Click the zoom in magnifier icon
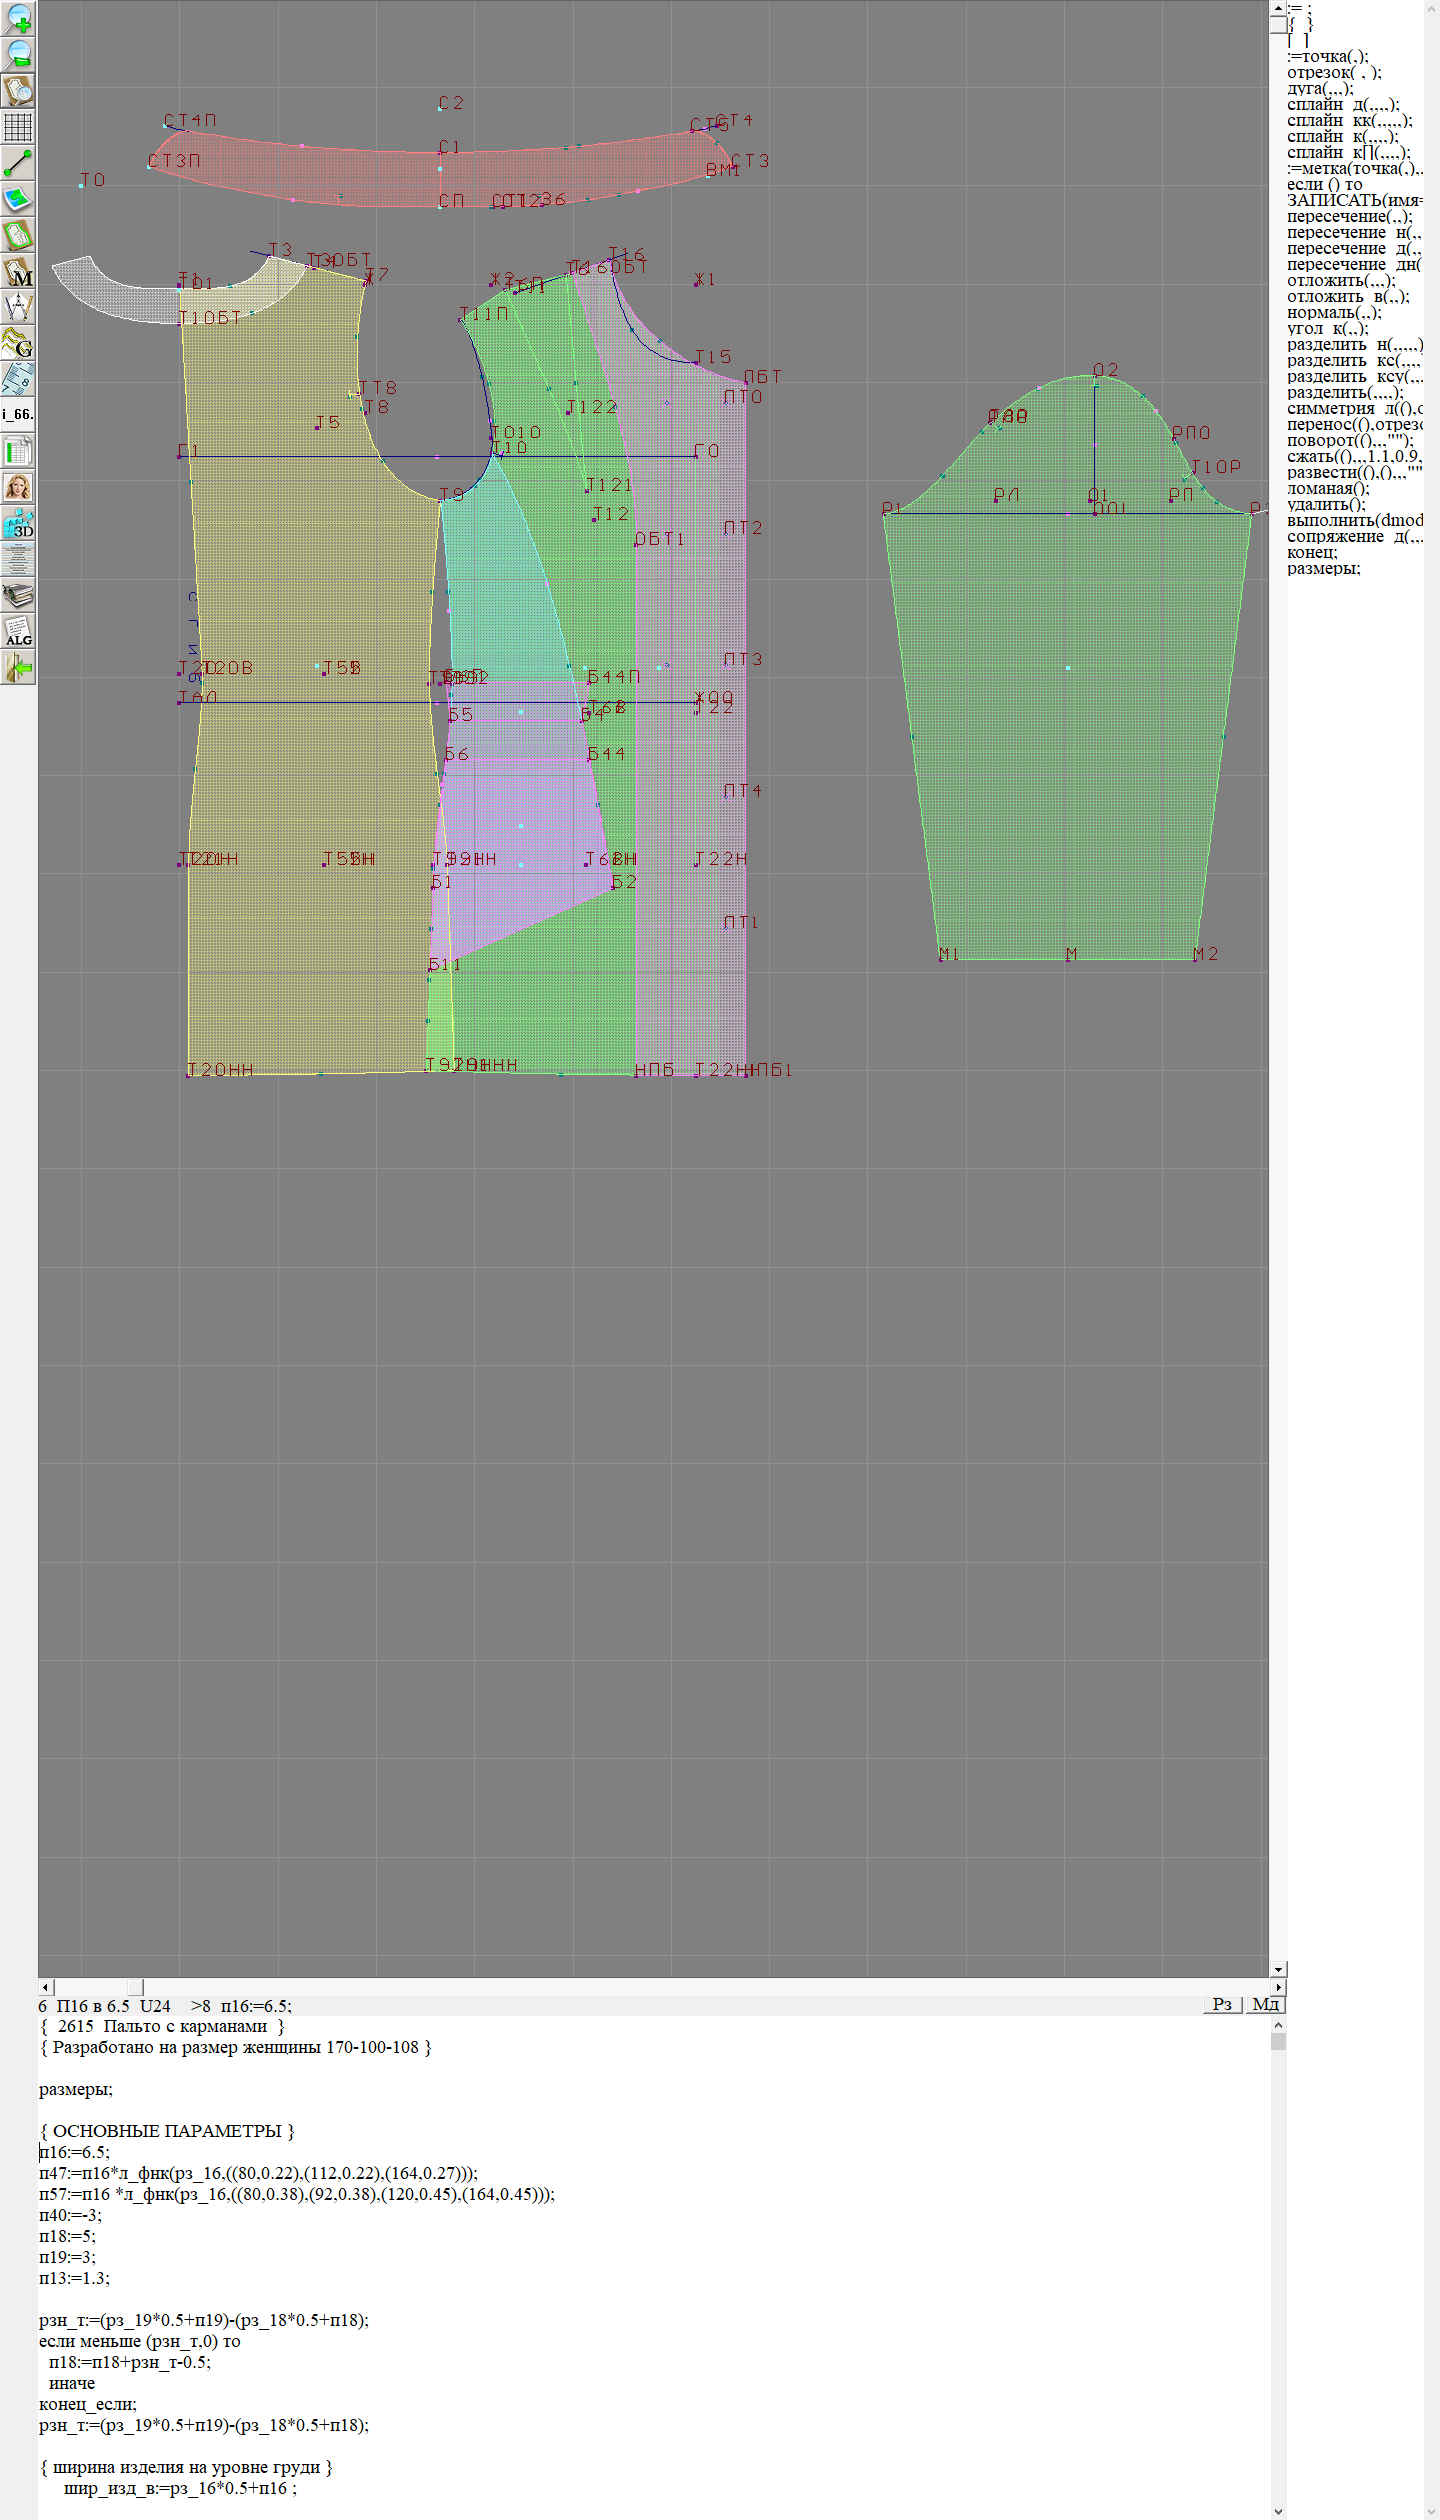Screen dimensions: 1440x2520 (18, 19)
